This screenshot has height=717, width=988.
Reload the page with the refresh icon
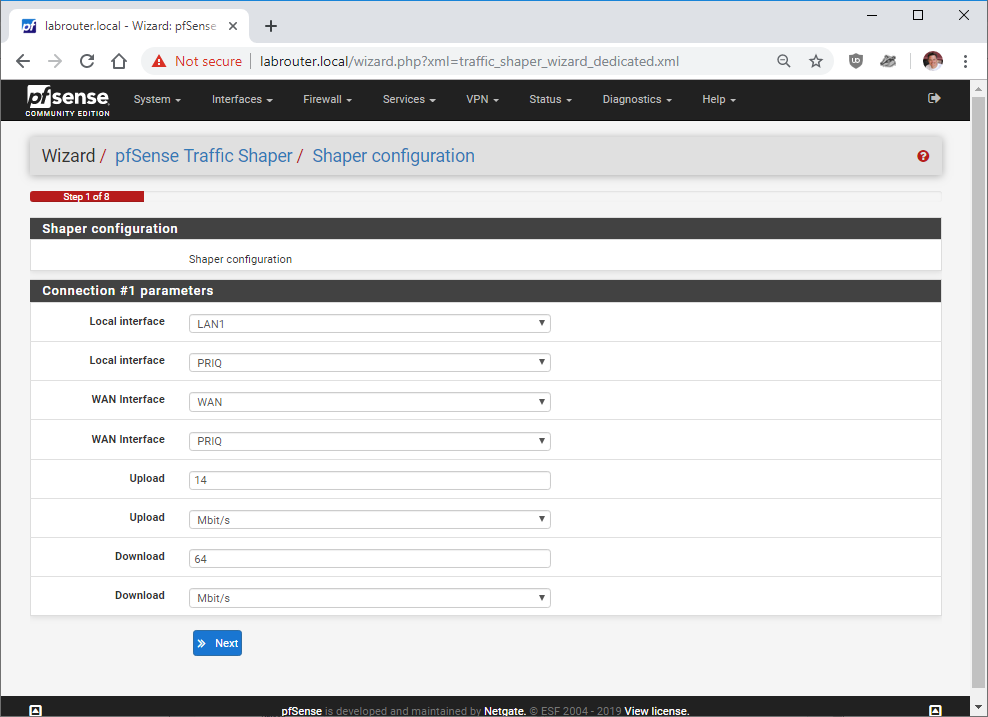pyautogui.click(x=87, y=61)
